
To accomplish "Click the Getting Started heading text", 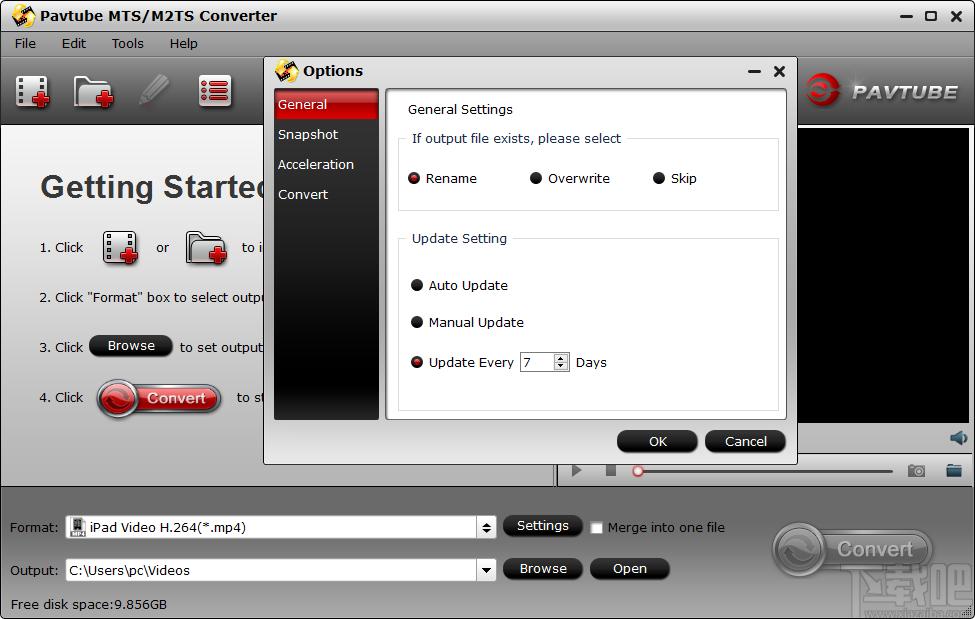I will point(152,187).
